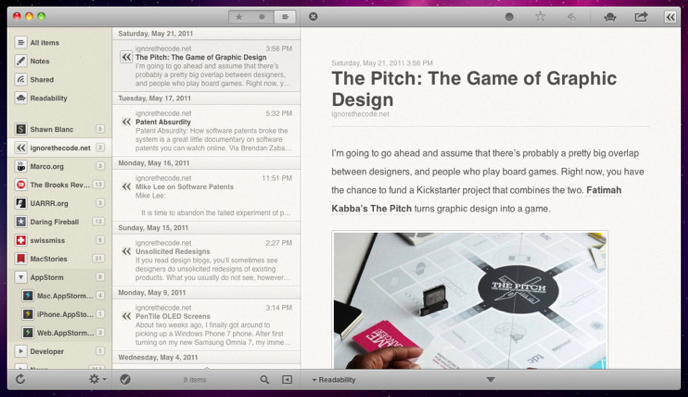This screenshot has width=688, height=397.
Task: Click the Saturday, May 21, 2011 date header
Action: click(x=206, y=33)
